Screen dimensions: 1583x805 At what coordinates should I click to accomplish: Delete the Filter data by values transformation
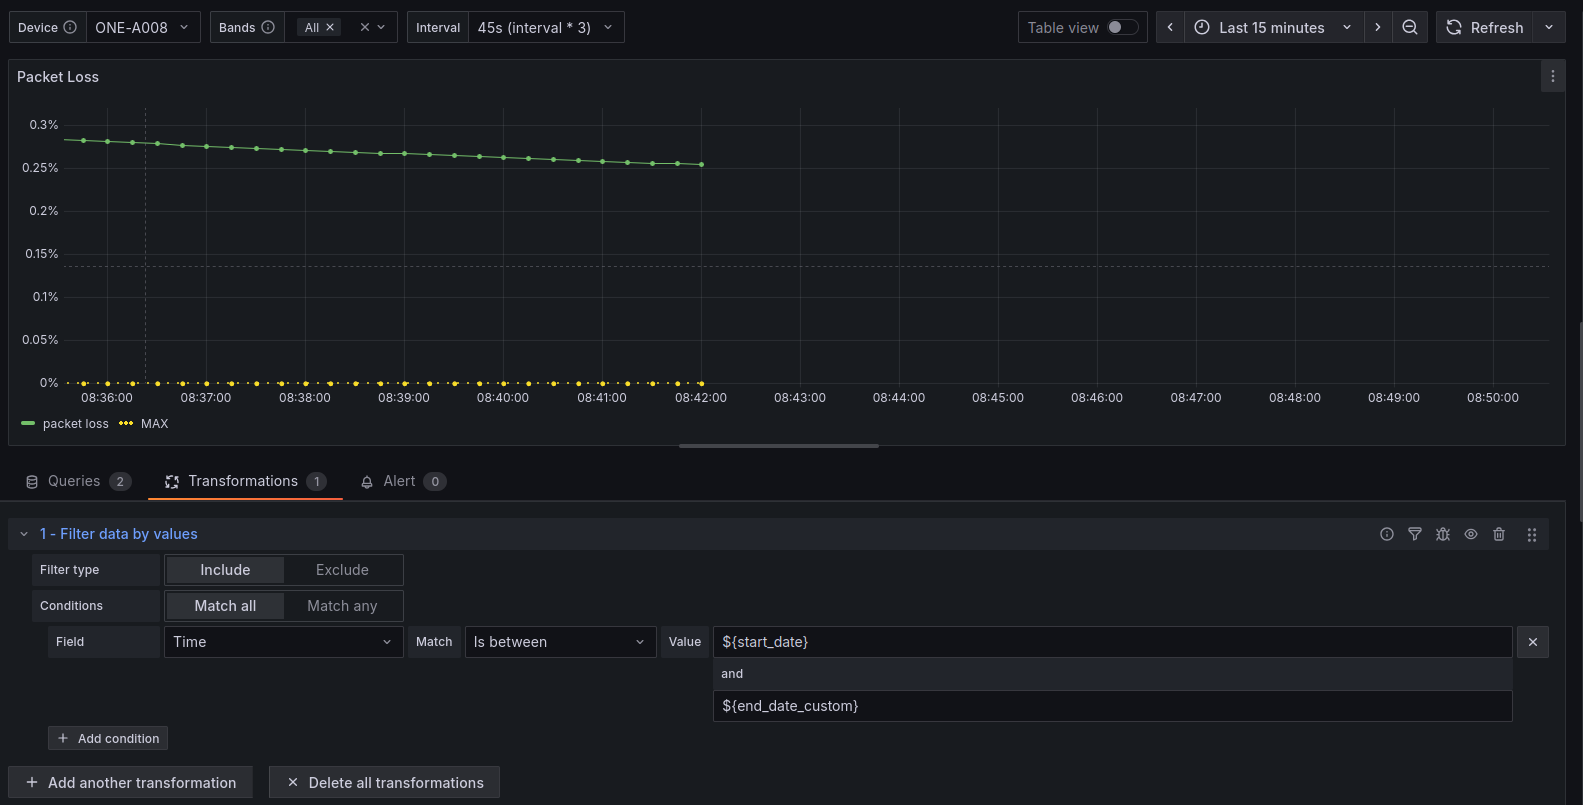1499,534
